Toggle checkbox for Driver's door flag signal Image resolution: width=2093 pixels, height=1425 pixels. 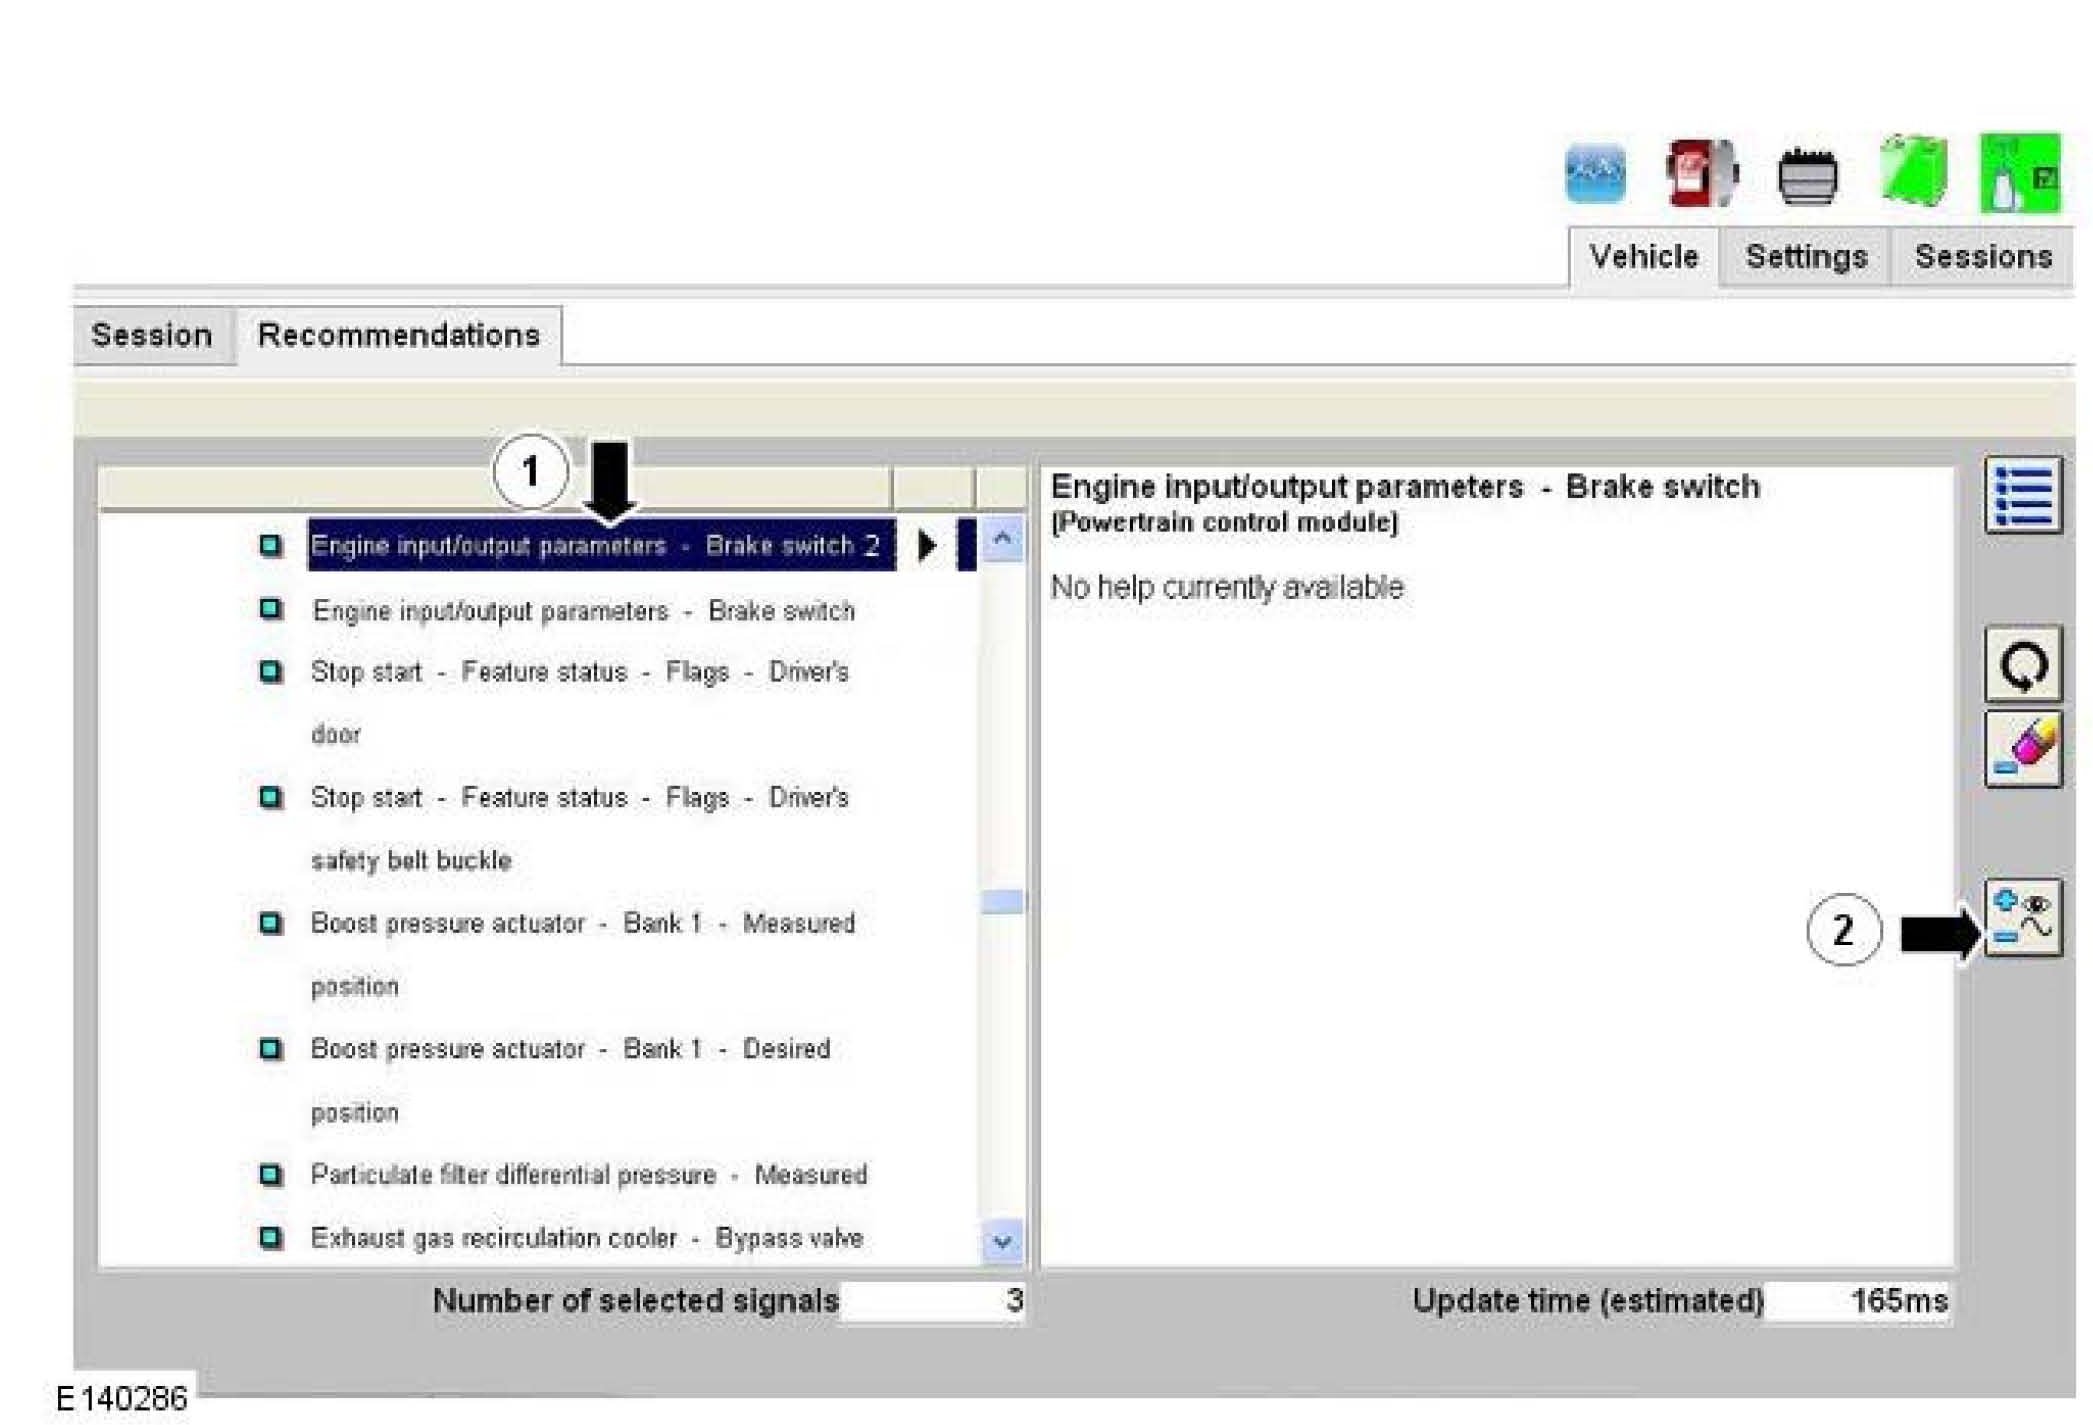click(270, 671)
